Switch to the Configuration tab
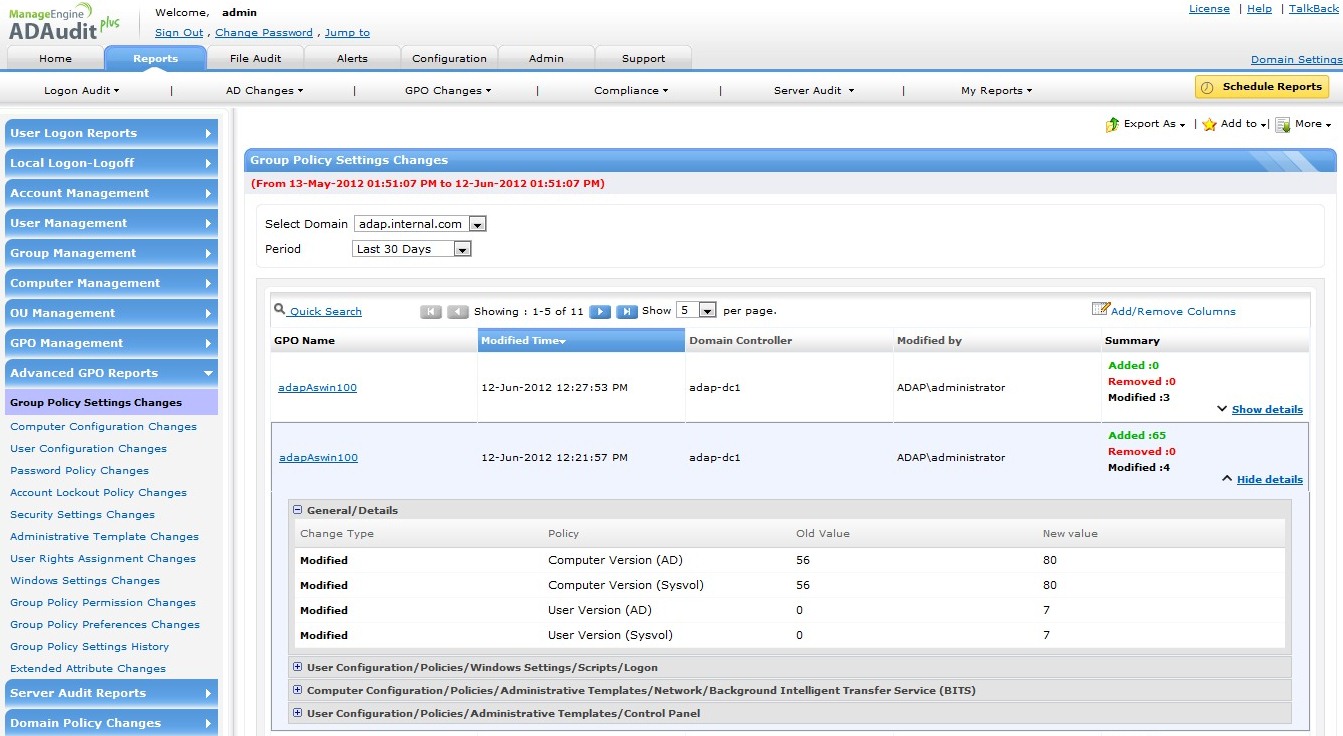The width and height of the screenshot is (1343, 736). pos(449,58)
